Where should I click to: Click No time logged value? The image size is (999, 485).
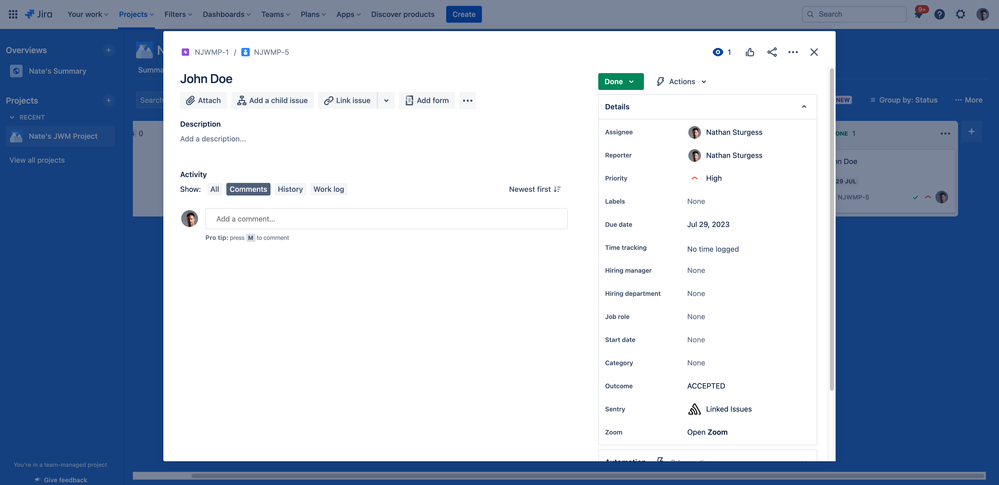713,249
